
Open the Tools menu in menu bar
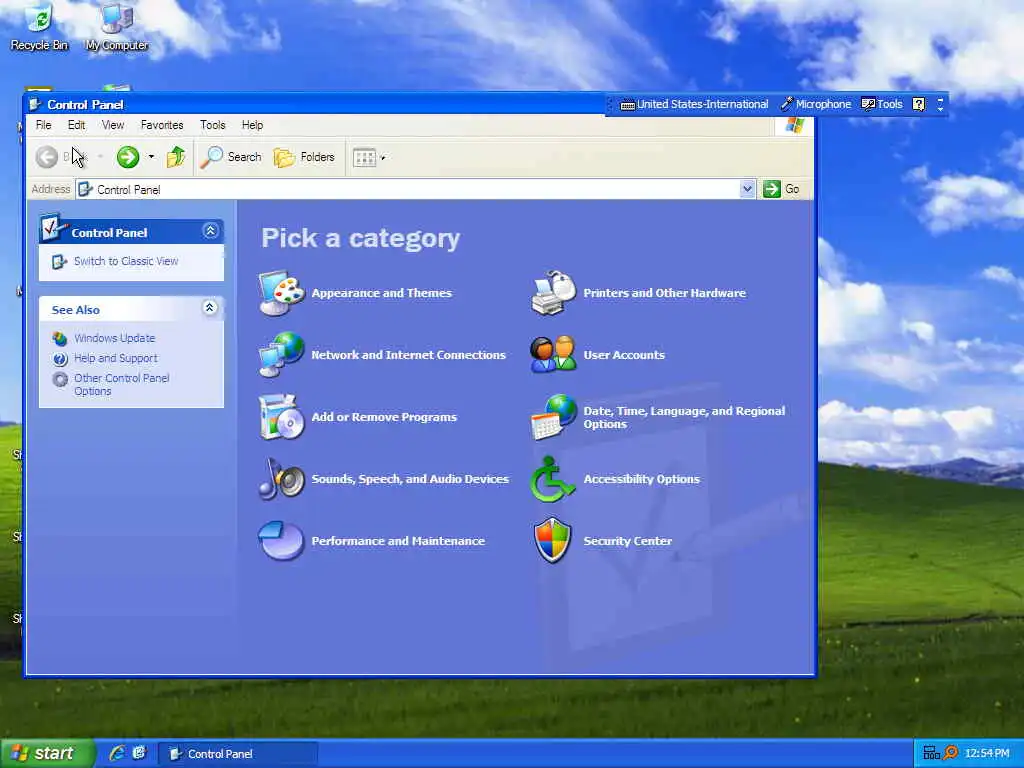click(x=212, y=125)
